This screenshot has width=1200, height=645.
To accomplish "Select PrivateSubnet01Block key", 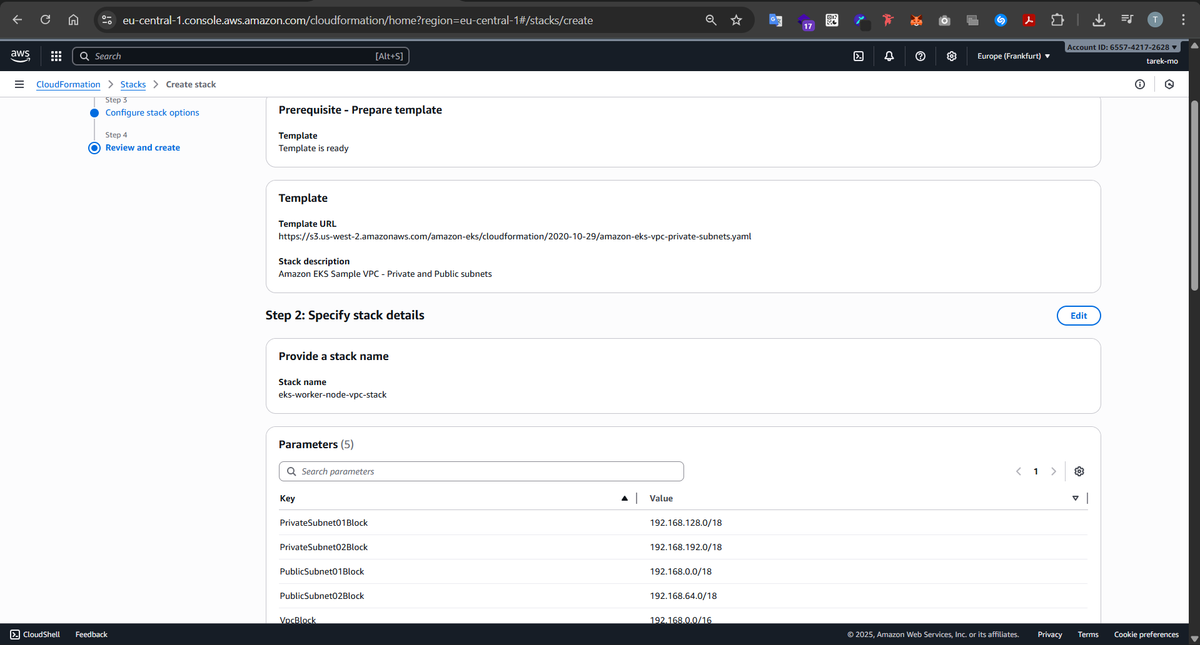I will tap(324, 522).
